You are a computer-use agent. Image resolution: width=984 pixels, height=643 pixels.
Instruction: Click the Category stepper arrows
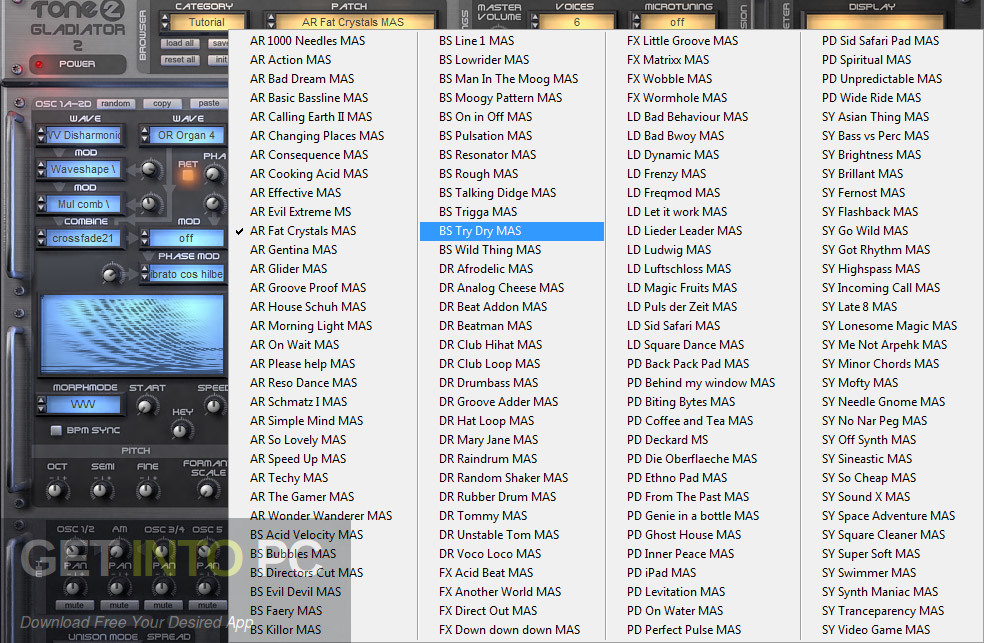(165, 22)
